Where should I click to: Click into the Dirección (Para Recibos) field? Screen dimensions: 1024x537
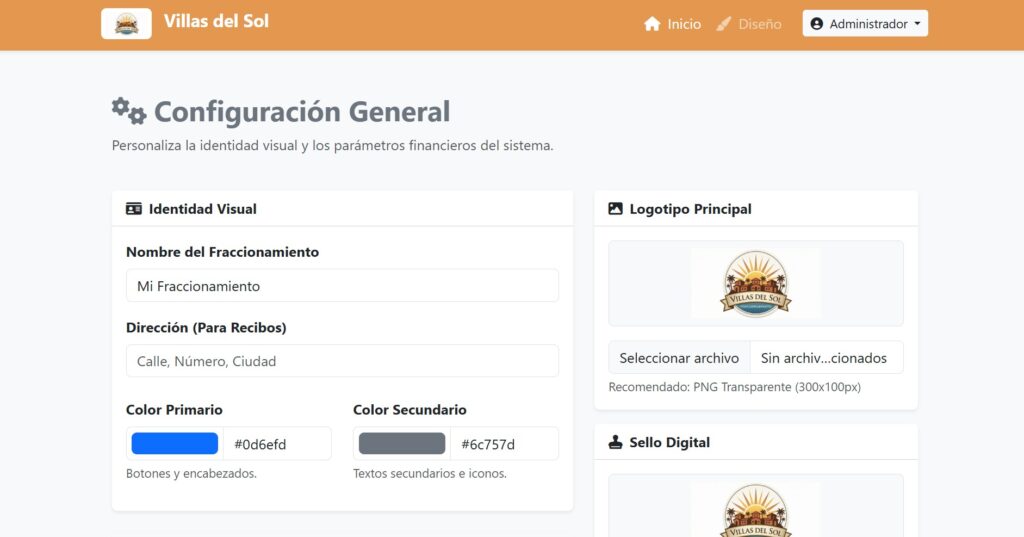click(x=342, y=361)
